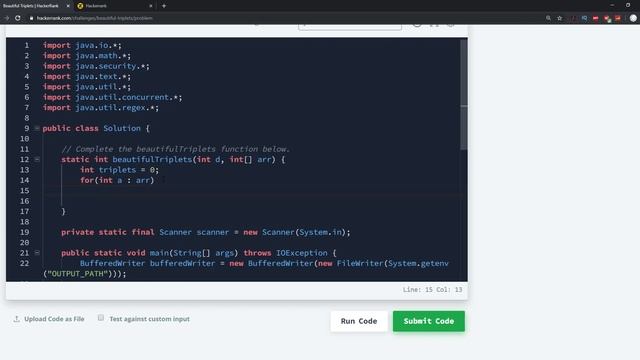The height and width of the screenshot is (360, 640).
Task: Click 'import java.util.concurrent.*;' on line 6
Action: [x=112, y=97]
